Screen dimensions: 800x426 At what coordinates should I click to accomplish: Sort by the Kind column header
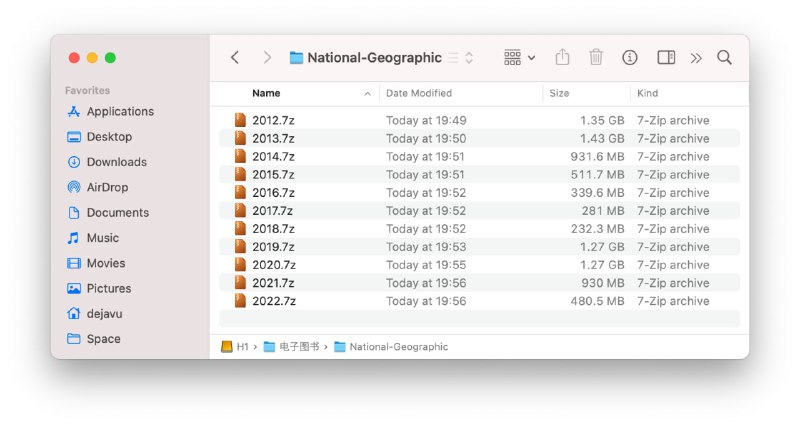[x=647, y=93]
